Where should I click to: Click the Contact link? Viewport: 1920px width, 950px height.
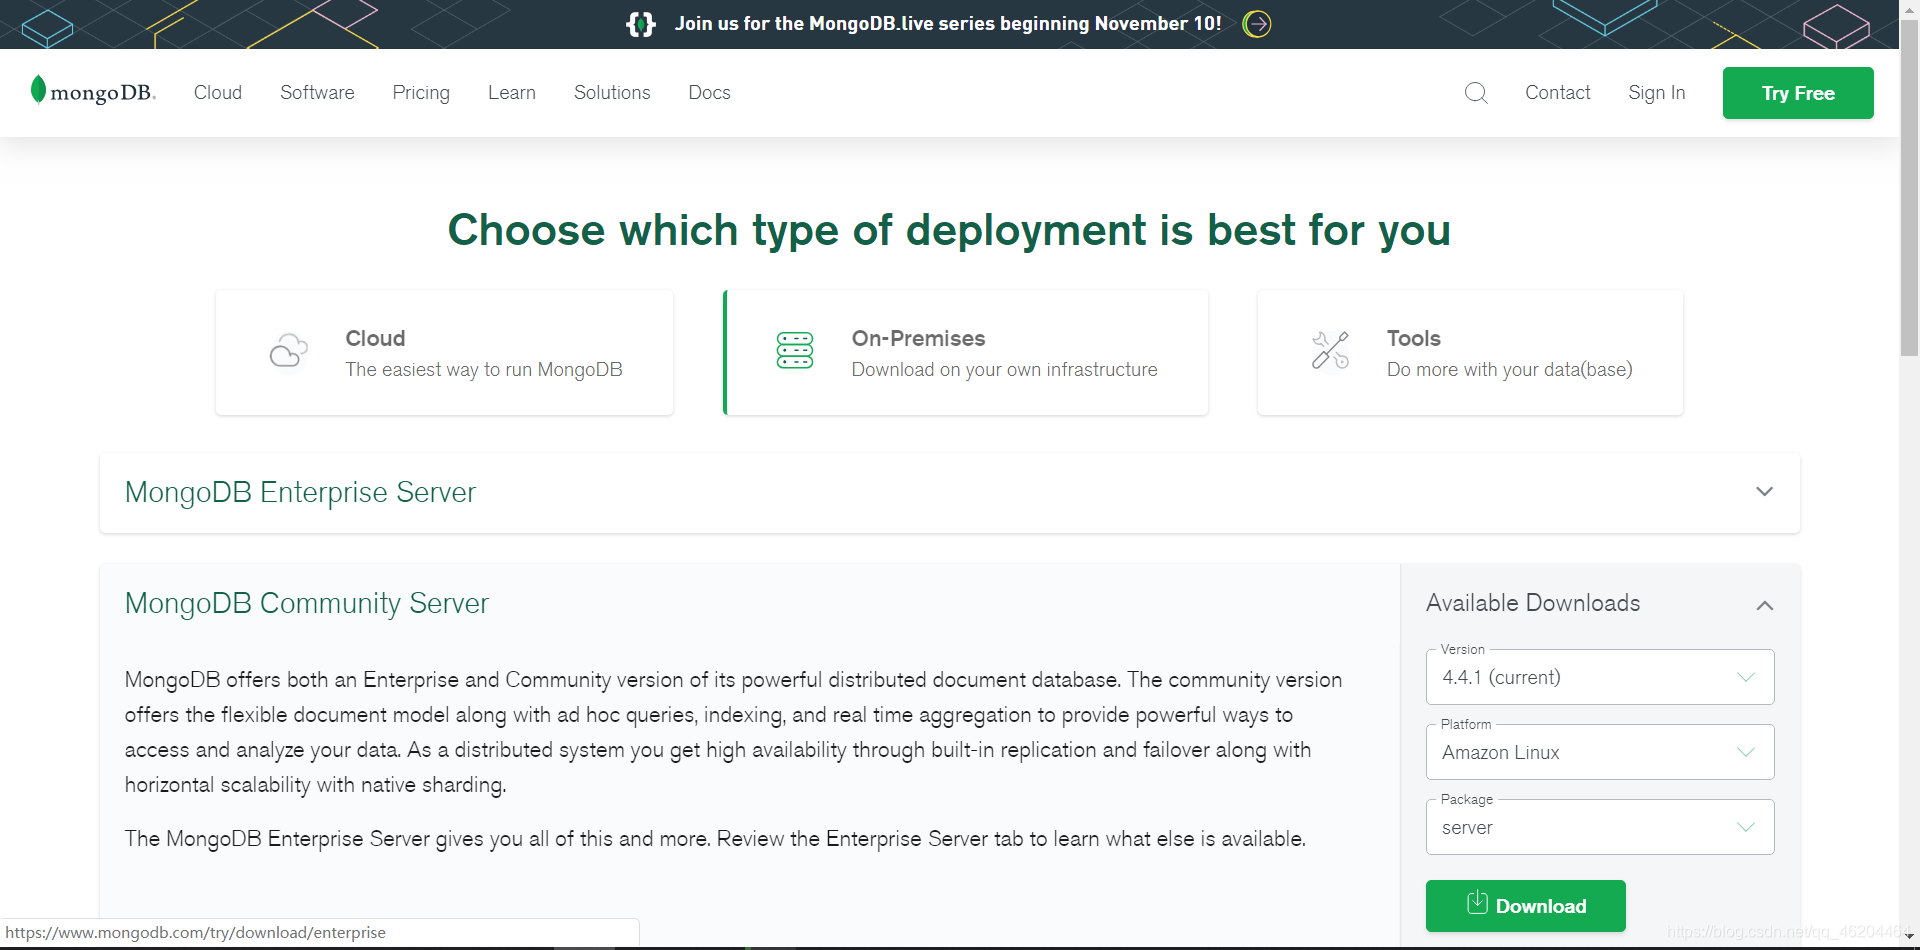click(x=1557, y=92)
